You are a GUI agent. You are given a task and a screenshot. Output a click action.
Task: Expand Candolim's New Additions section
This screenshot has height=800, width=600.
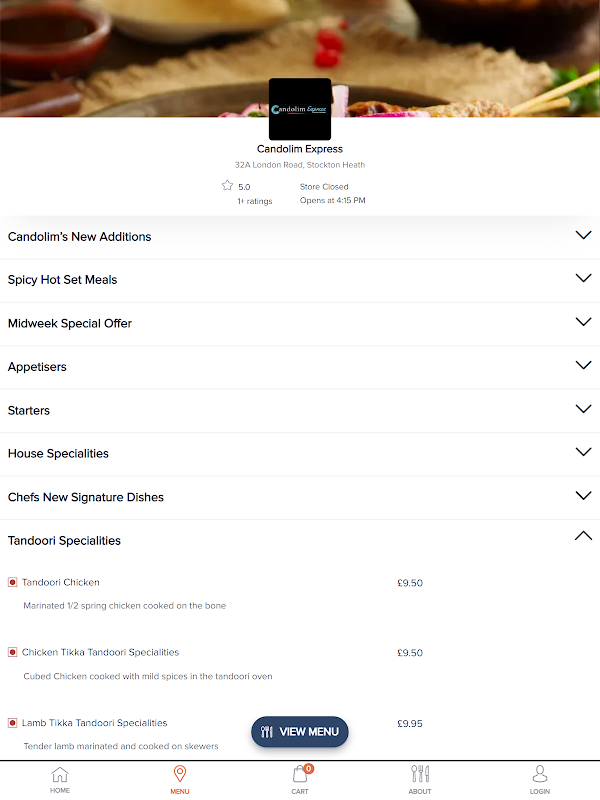[300, 237]
